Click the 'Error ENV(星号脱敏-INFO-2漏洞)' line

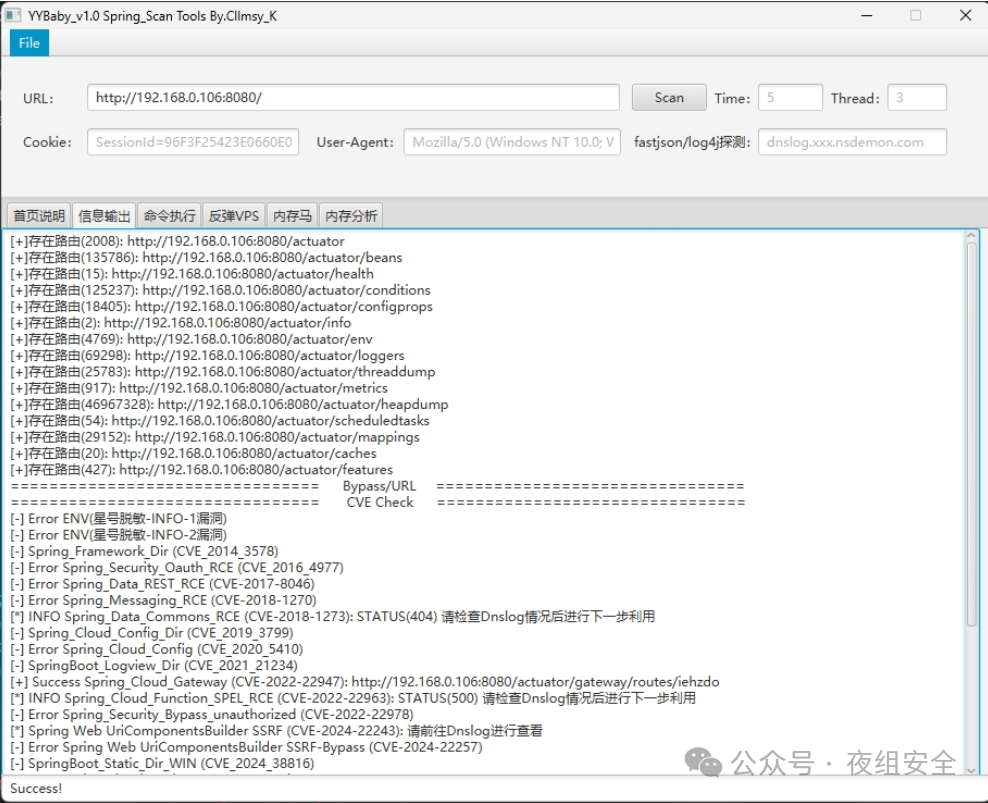pos(118,534)
